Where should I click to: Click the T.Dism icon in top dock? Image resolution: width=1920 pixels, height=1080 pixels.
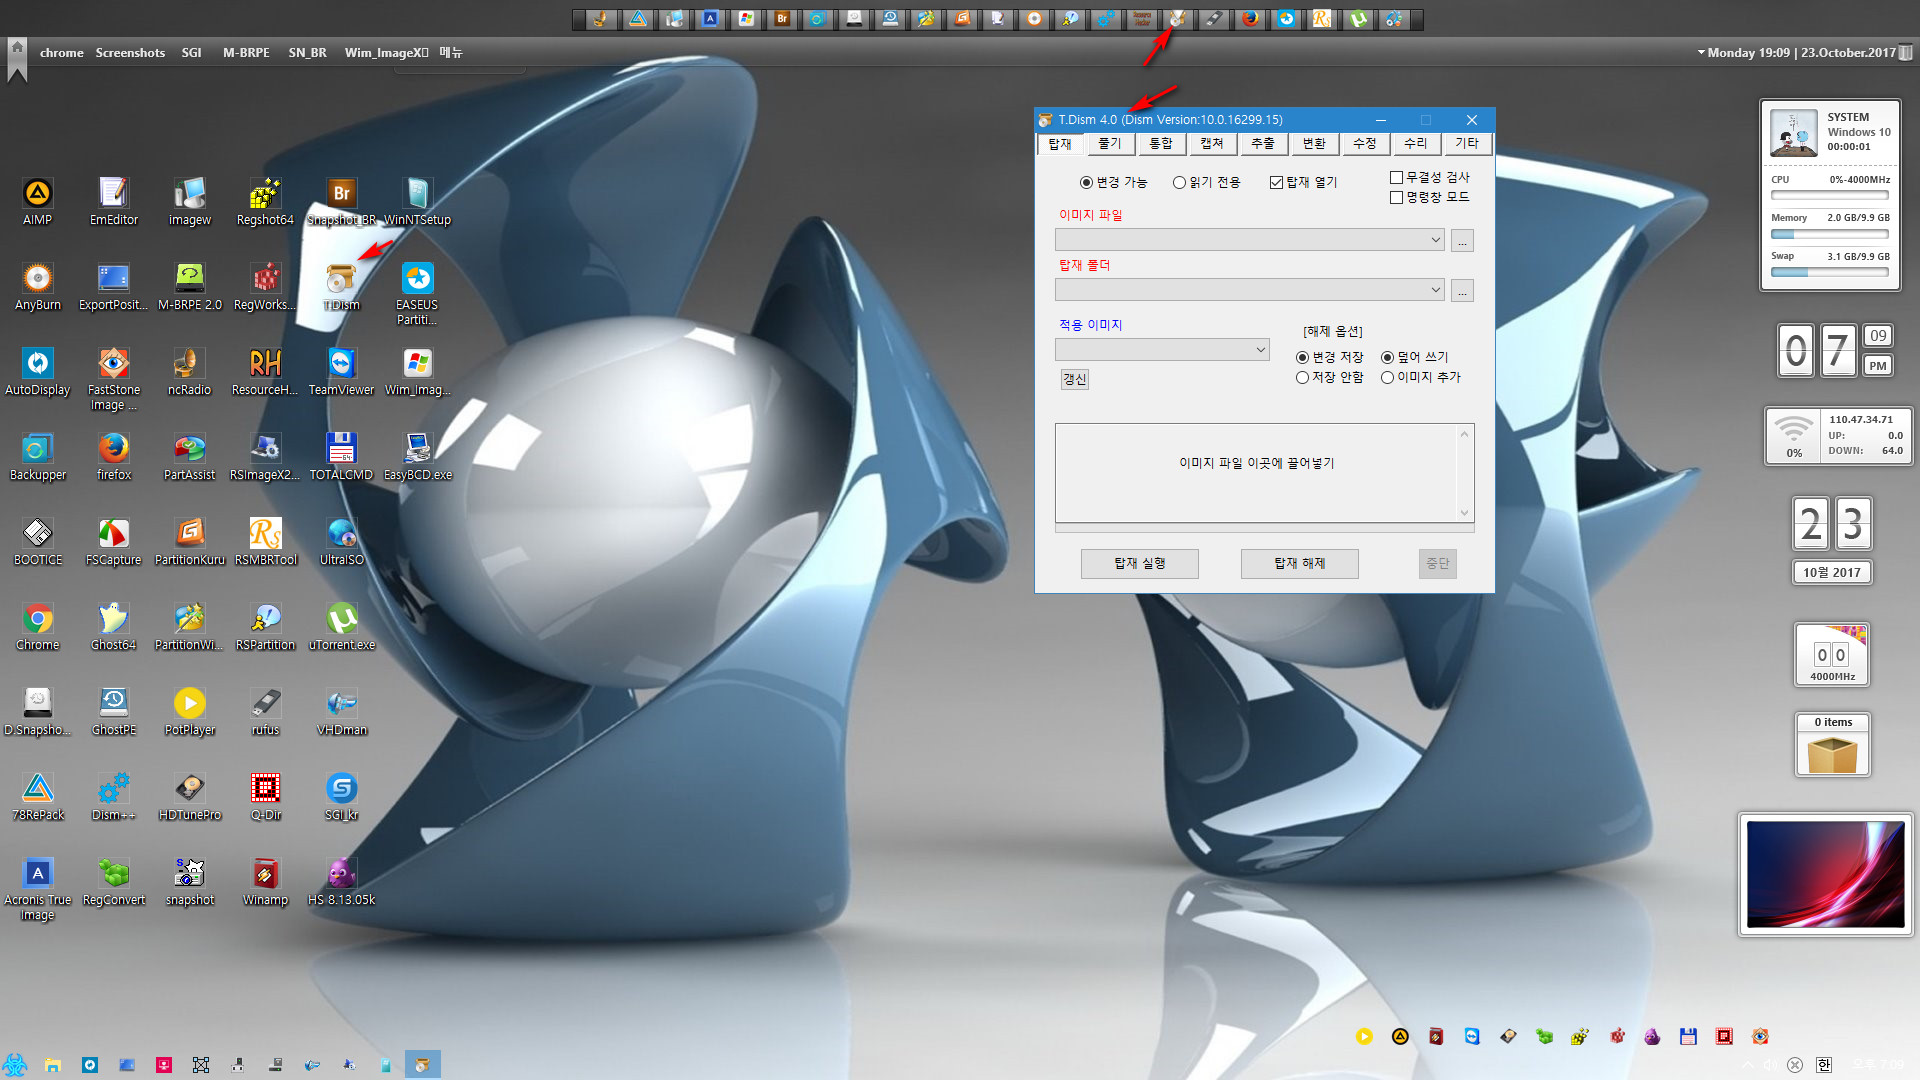tap(1178, 19)
